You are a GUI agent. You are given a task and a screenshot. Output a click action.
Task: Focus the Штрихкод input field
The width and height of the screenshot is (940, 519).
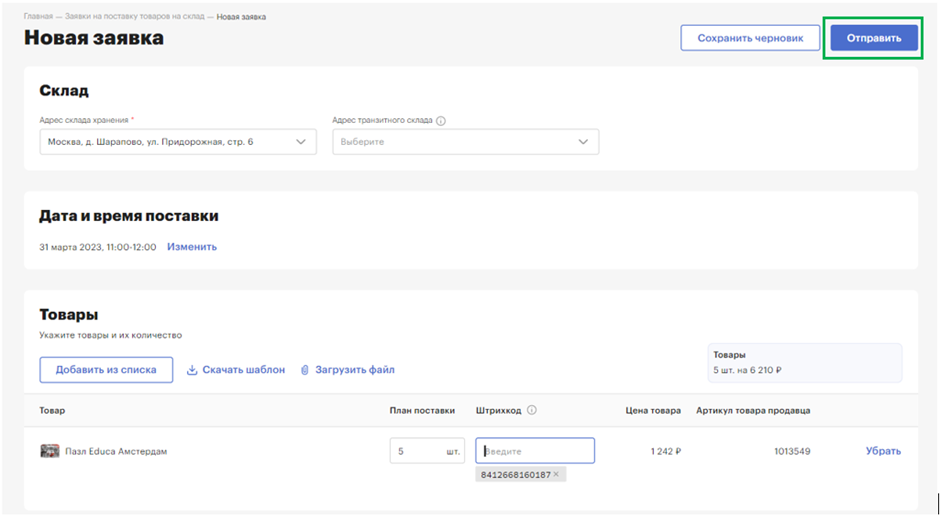(535, 451)
